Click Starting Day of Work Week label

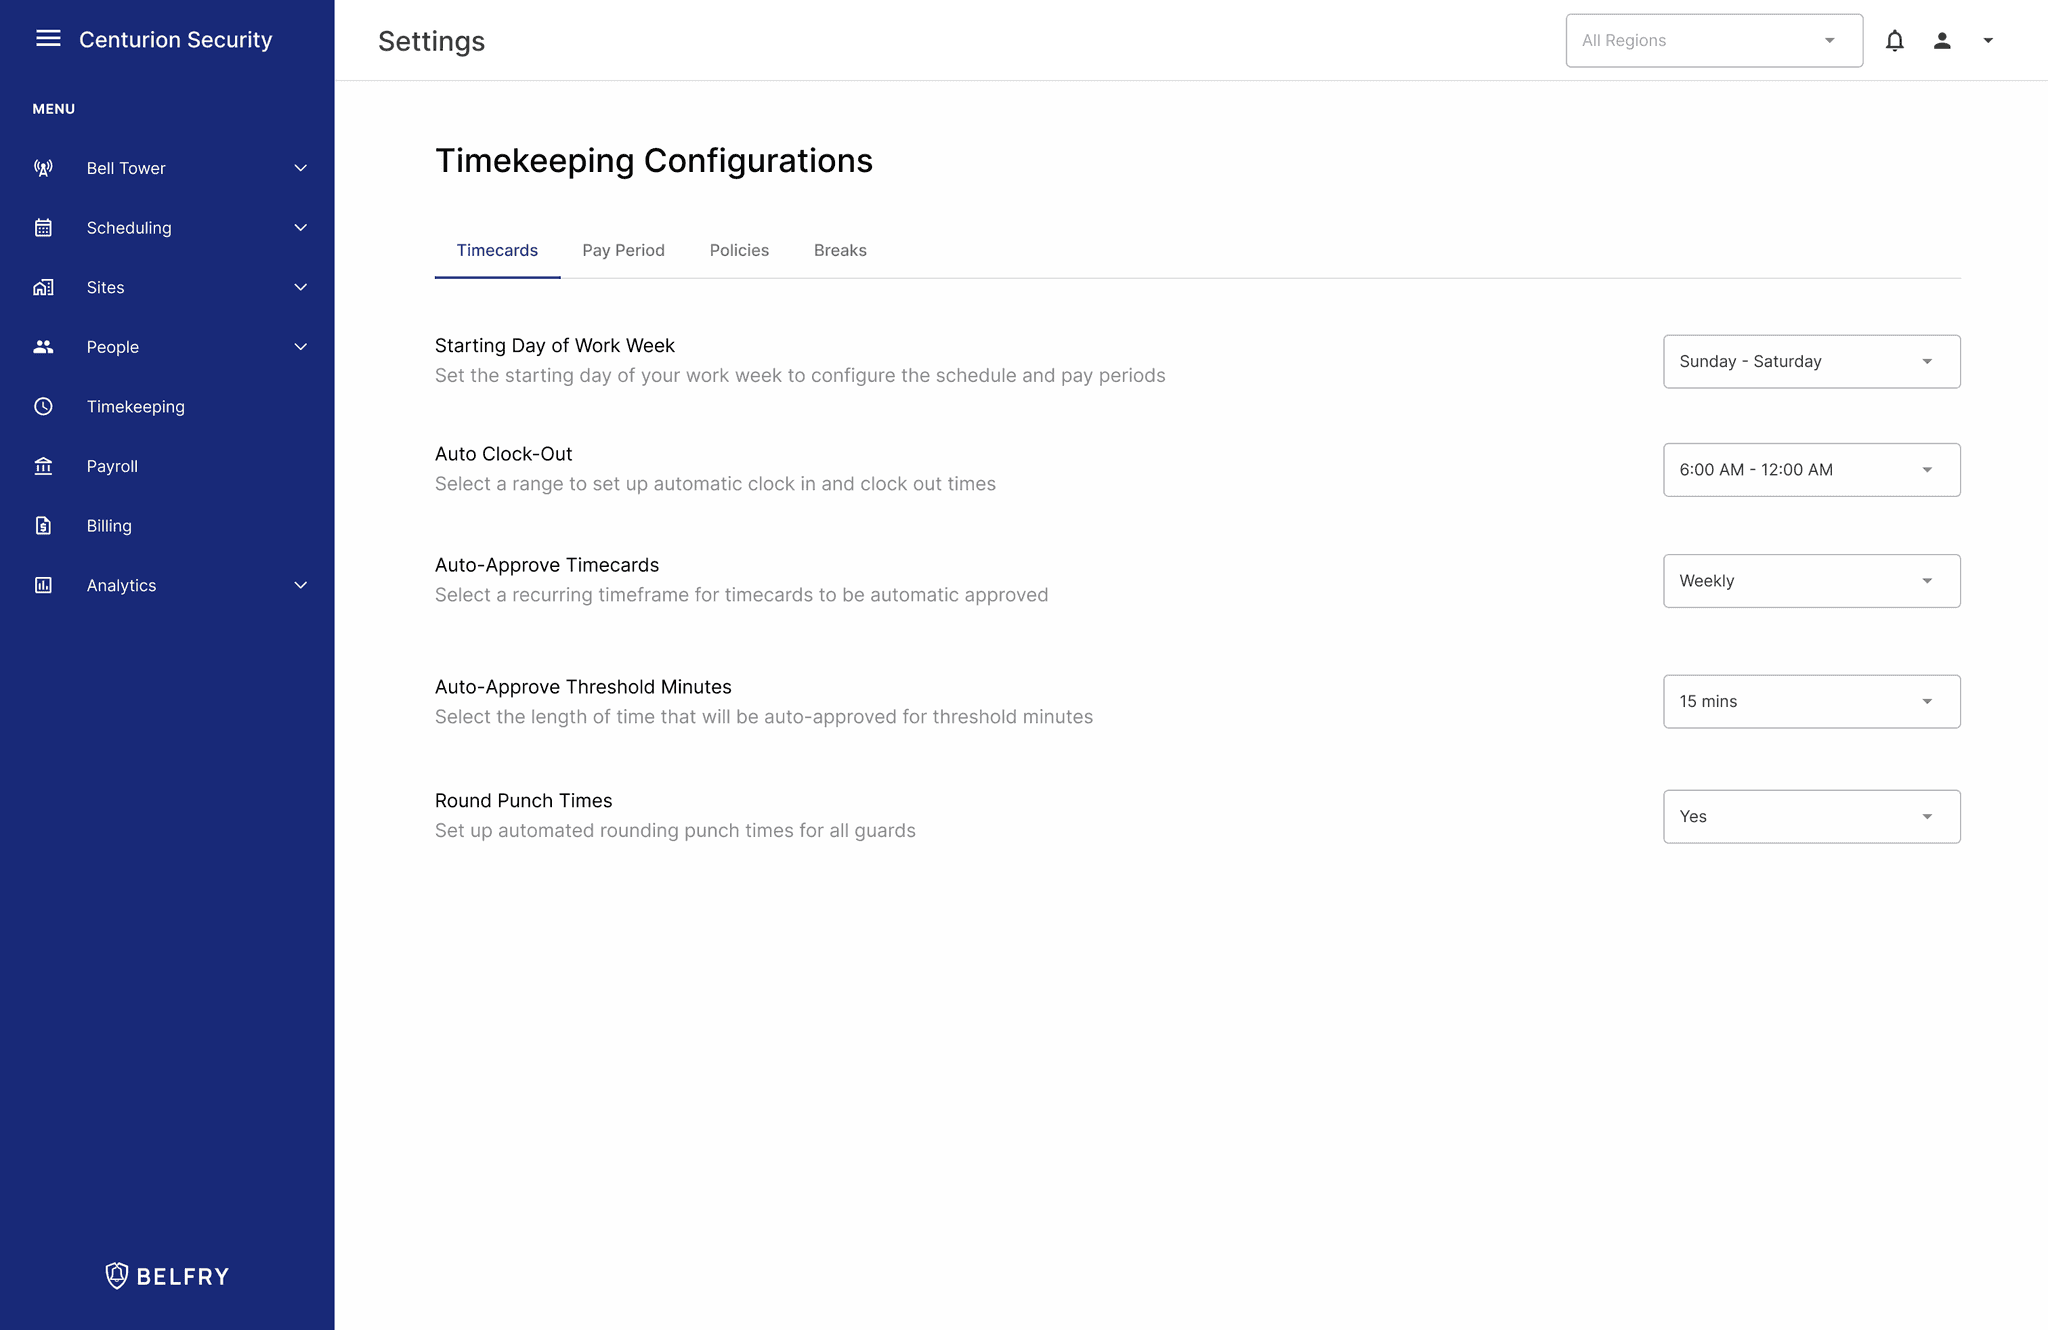pos(554,345)
